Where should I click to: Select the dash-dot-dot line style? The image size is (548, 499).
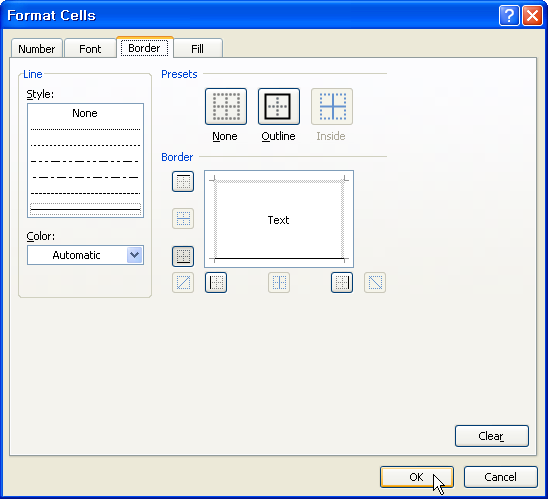(85, 161)
